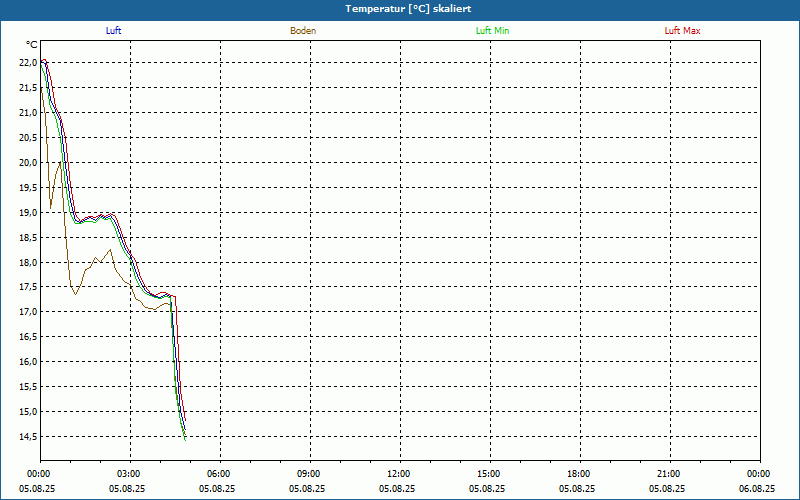Click the 18,0 y-axis value
The height and width of the screenshot is (500, 800).
point(28,262)
